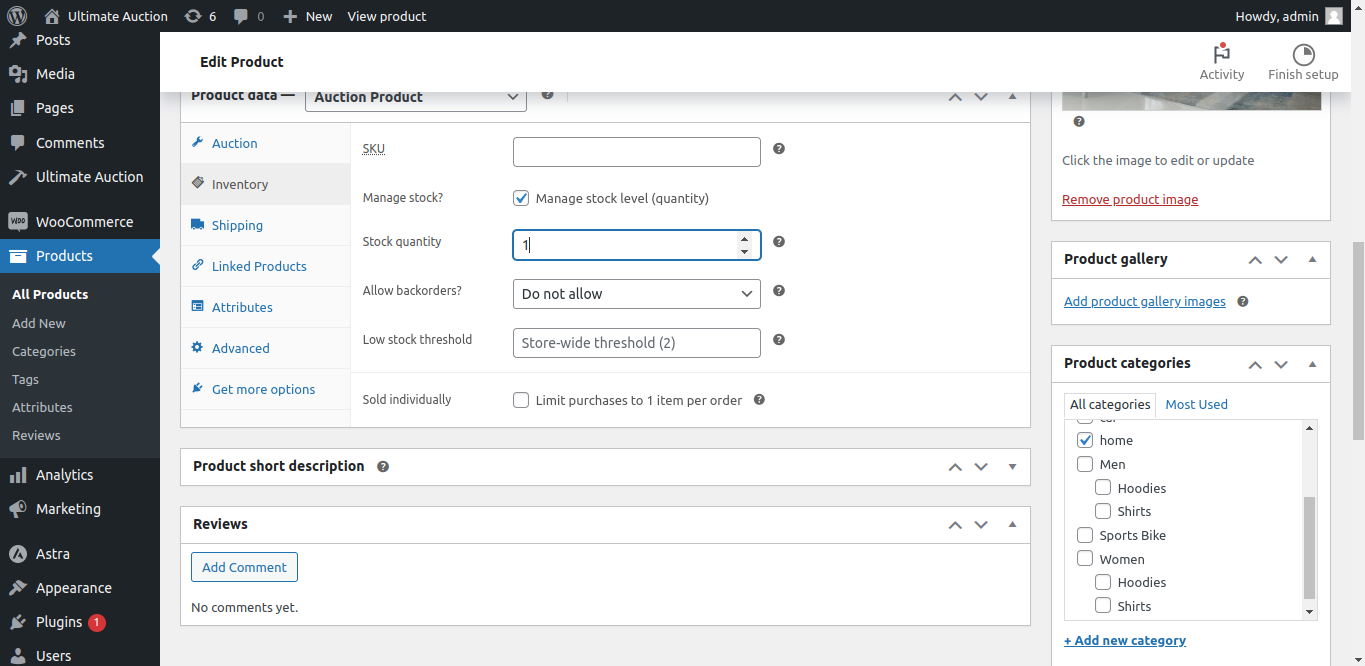Open Add New under Products

(39, 323)
